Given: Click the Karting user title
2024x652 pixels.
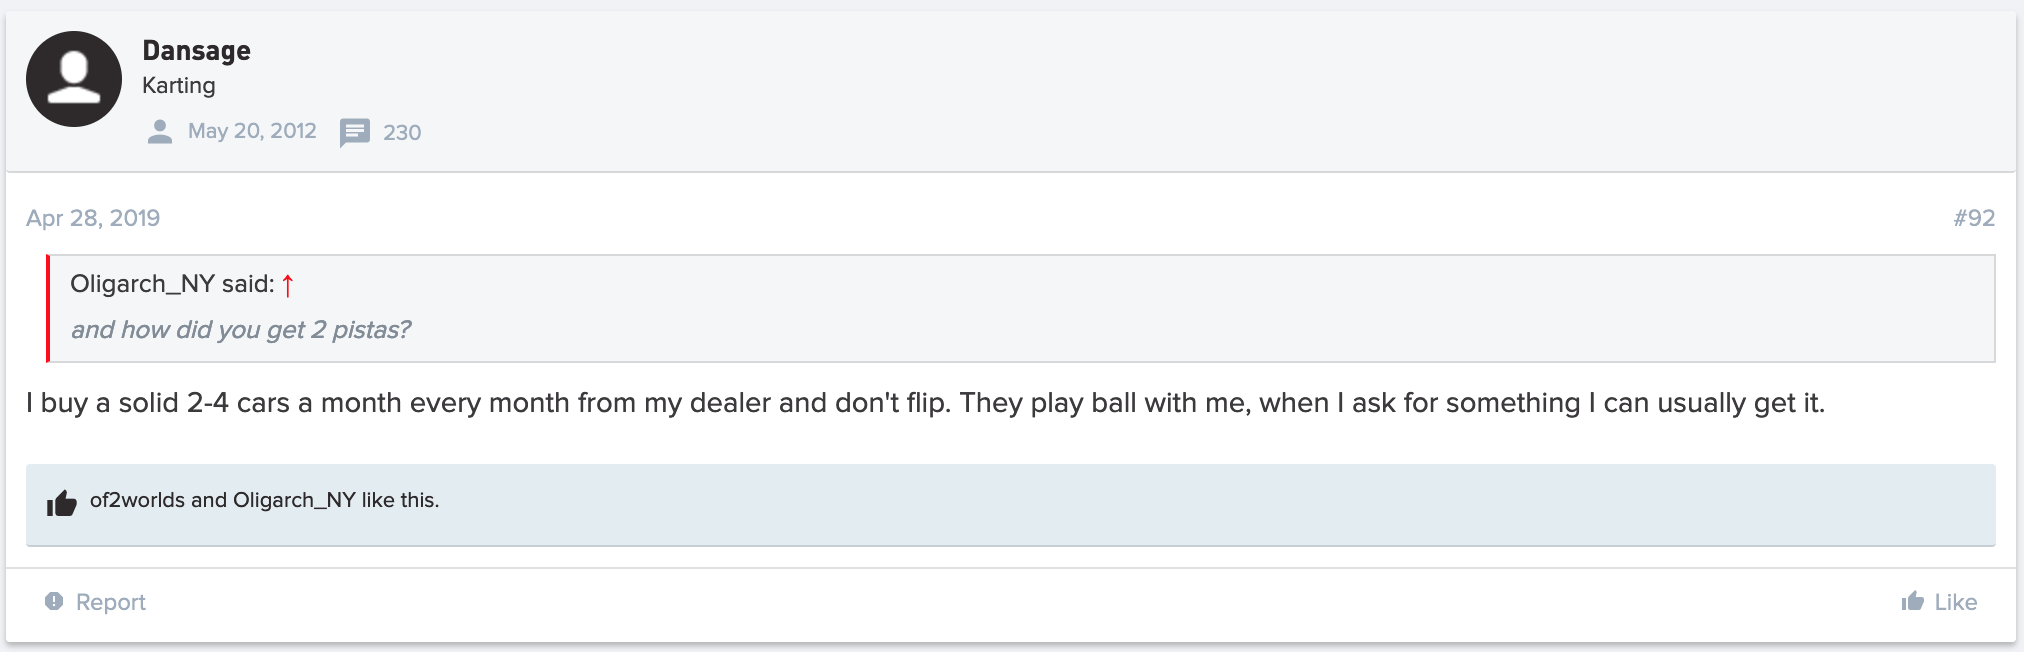Looking at the screenshot, I should point(178,86).
